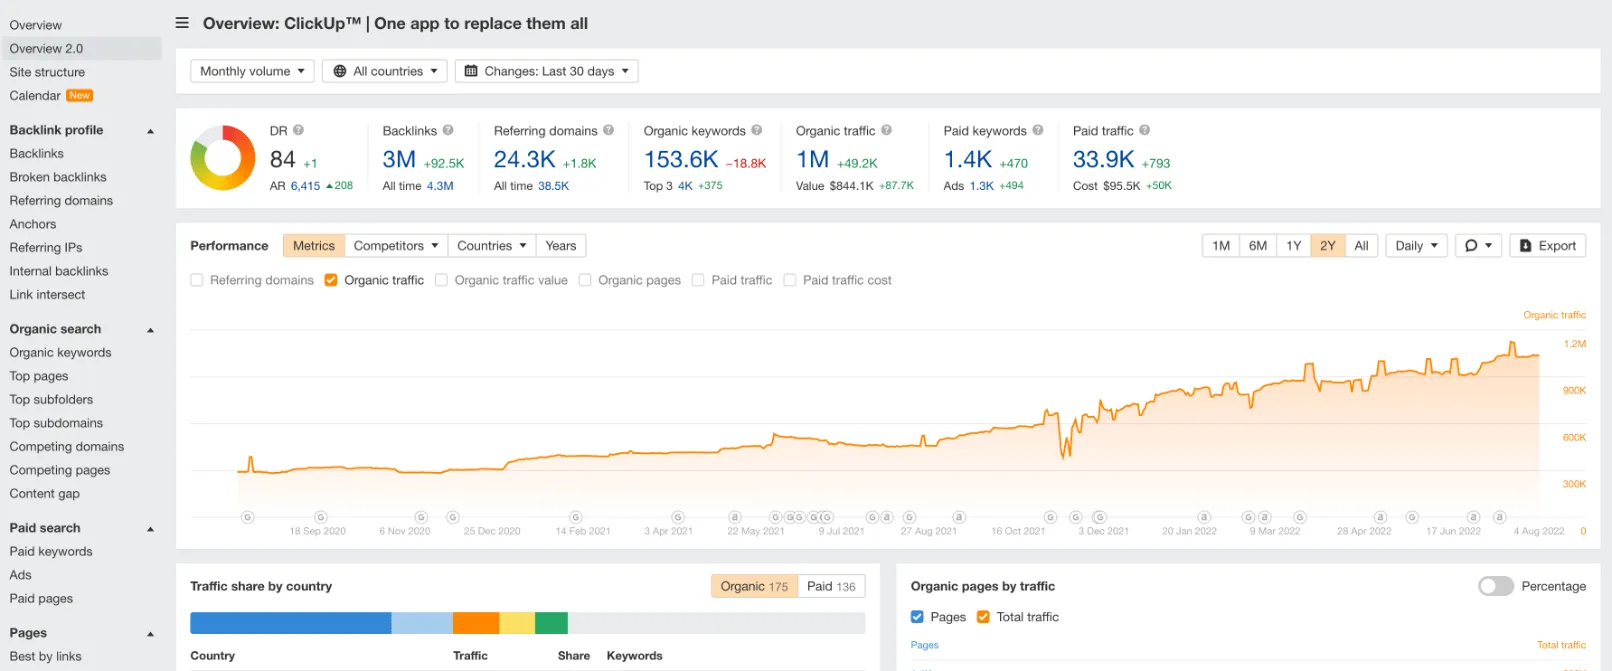The width and height of the screenshot is (1612, 671).
Task: Open the All countries dropdown
Action: click(385, 71)
